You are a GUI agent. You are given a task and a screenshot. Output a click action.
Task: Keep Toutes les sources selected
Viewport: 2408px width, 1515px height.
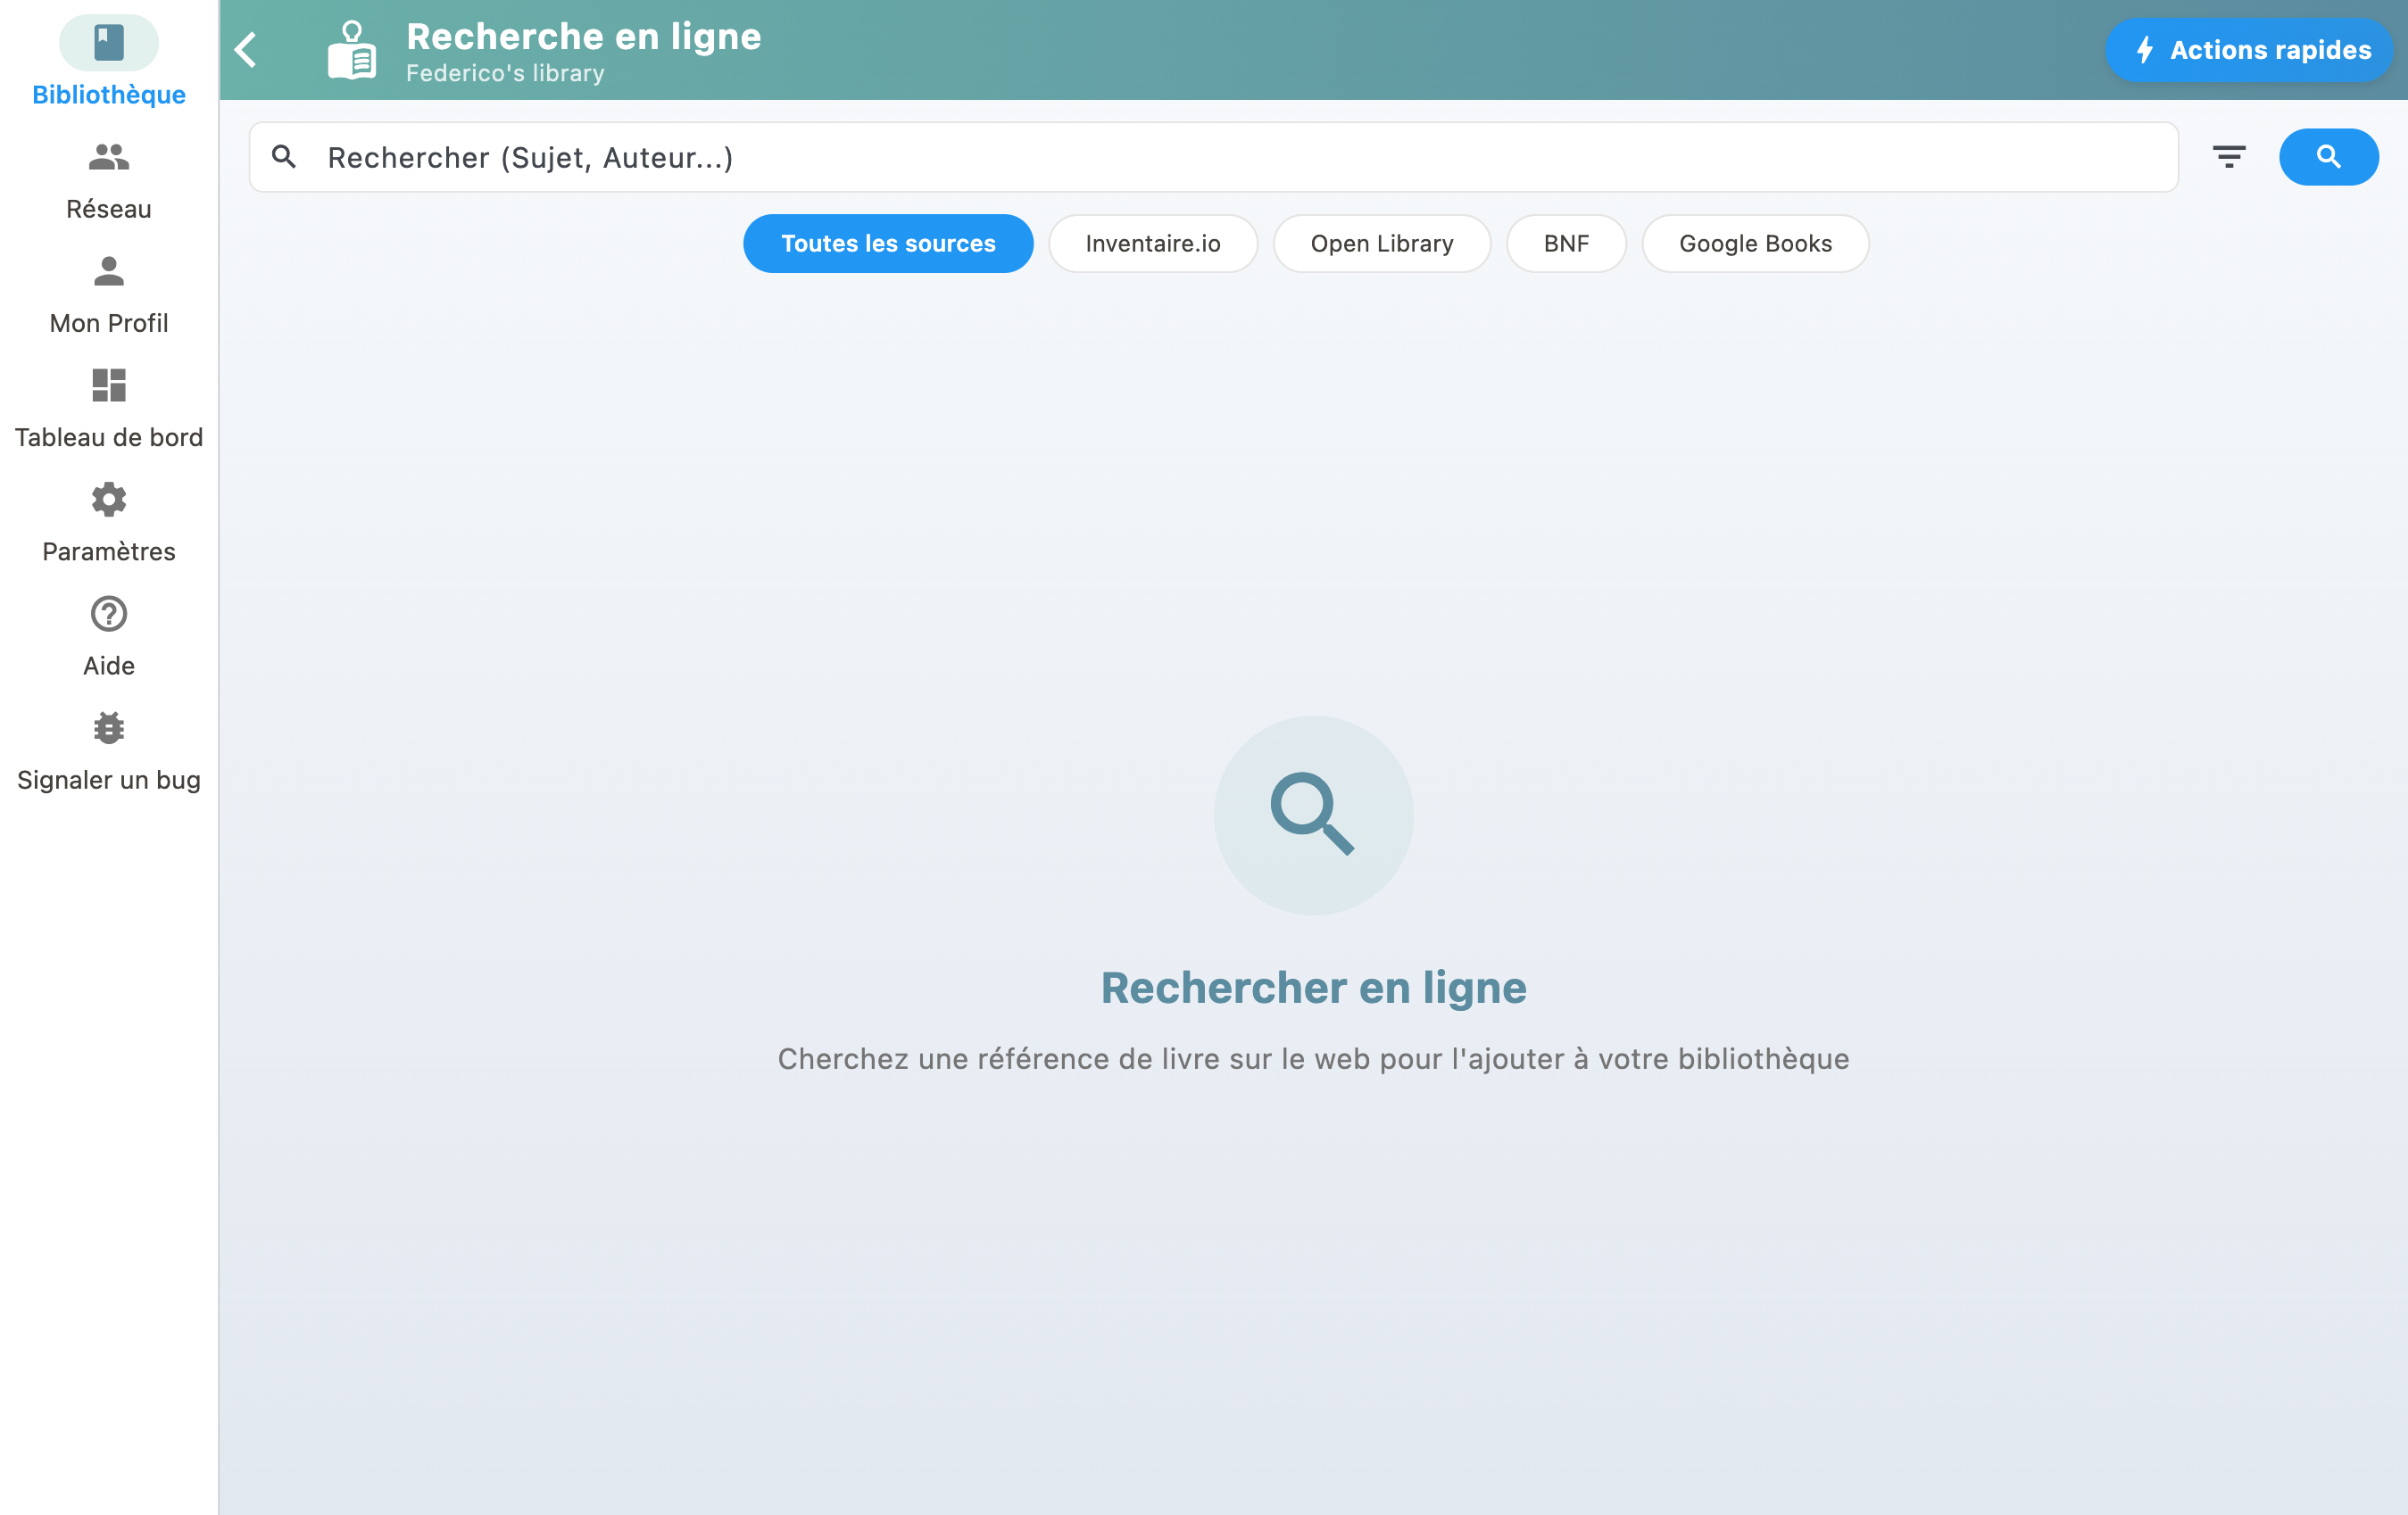tap(888, 243)
